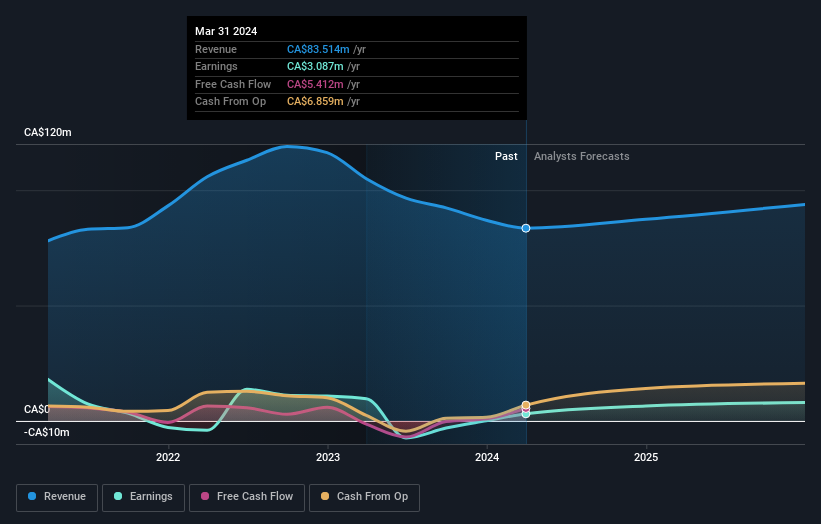
Task: Click the CA$5.412m free cash flow value
Action: 315,84
